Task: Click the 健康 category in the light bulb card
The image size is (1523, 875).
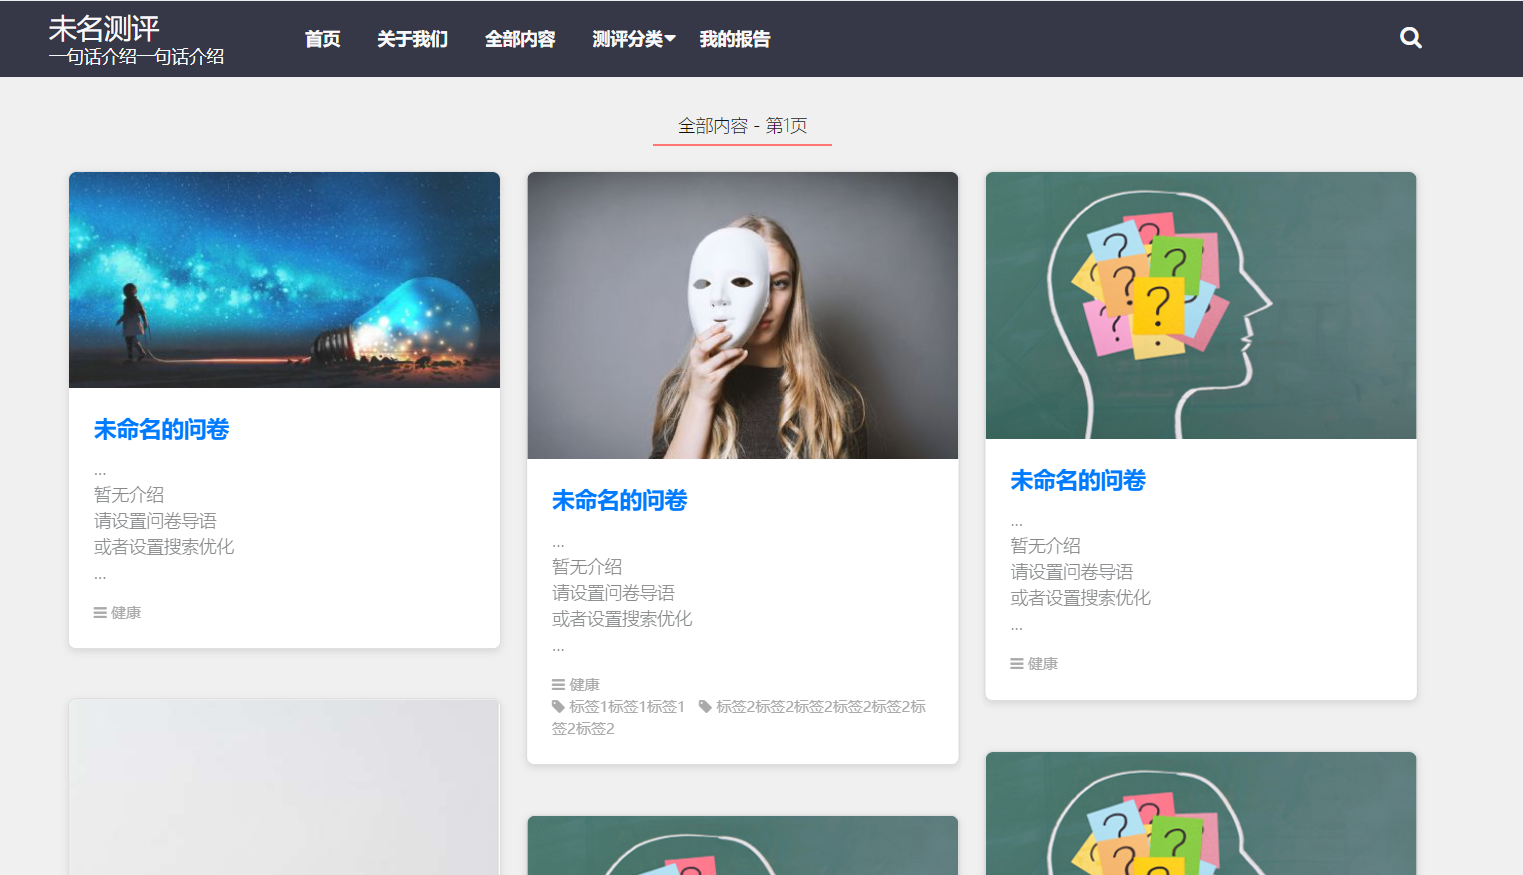Action: (126, 613)
